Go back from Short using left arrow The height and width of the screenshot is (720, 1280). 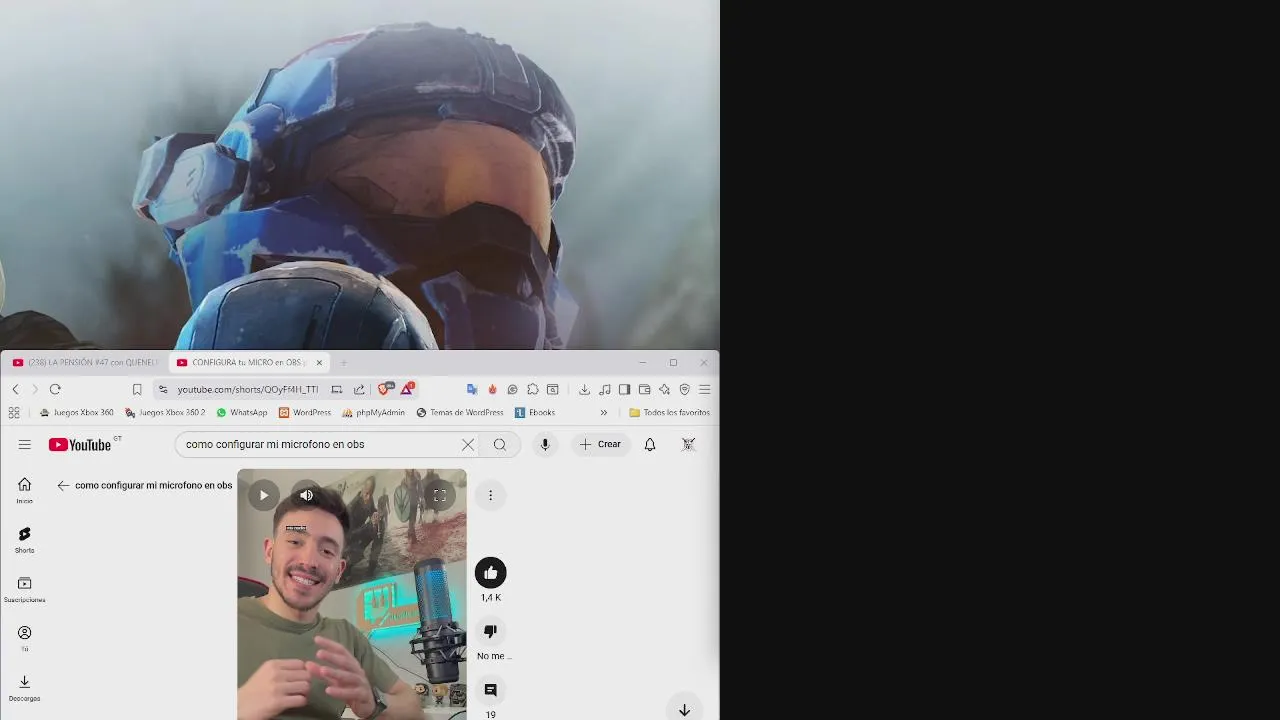pos(63,485)
